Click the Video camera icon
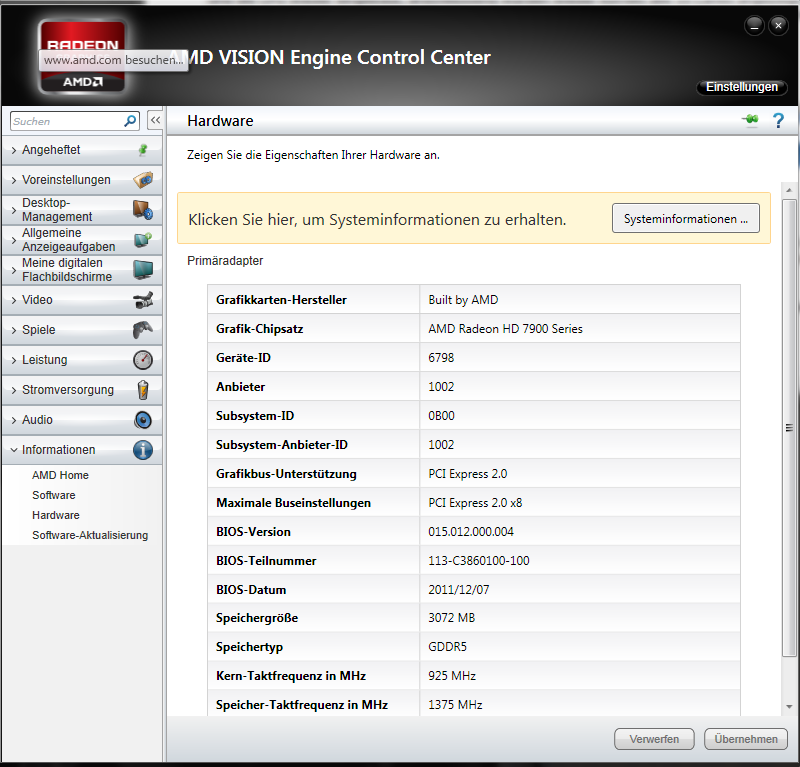The height and width of the screenshot is (767, 800). [143, 300]
